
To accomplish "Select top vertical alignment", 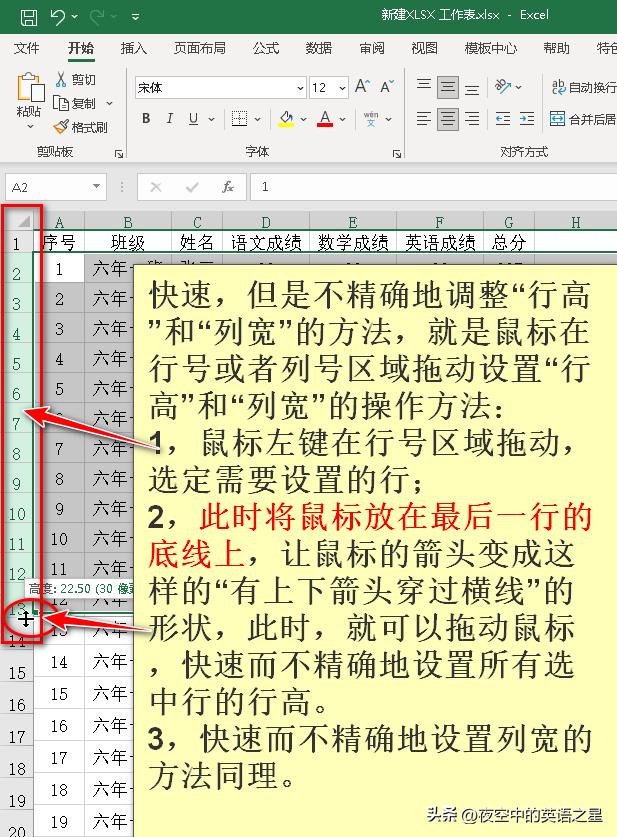I will pyautogui.click(x=424, y=86).
